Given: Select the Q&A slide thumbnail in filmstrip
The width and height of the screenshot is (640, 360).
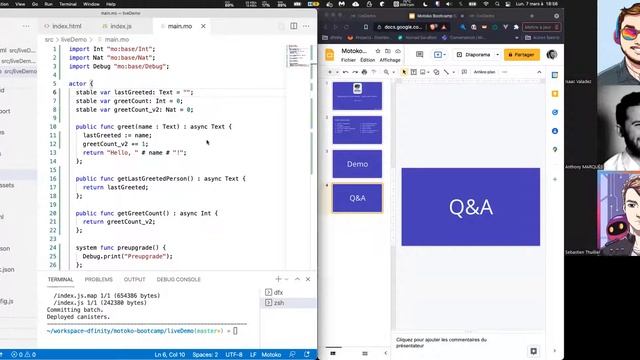Looking at the screenshot, I should (x=357, y=198).
